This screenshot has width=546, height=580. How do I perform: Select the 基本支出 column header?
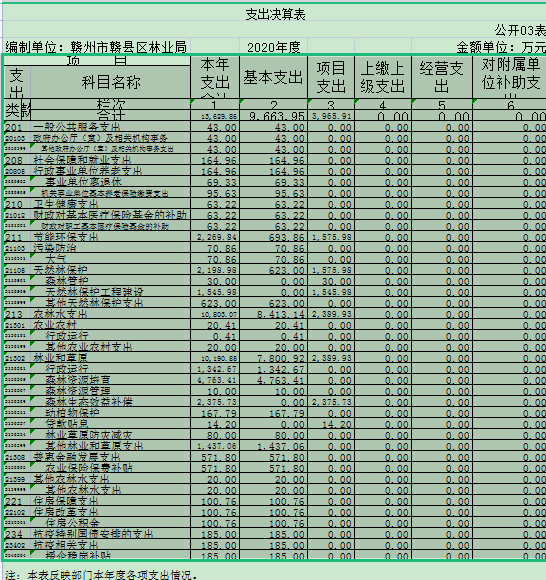273,77
